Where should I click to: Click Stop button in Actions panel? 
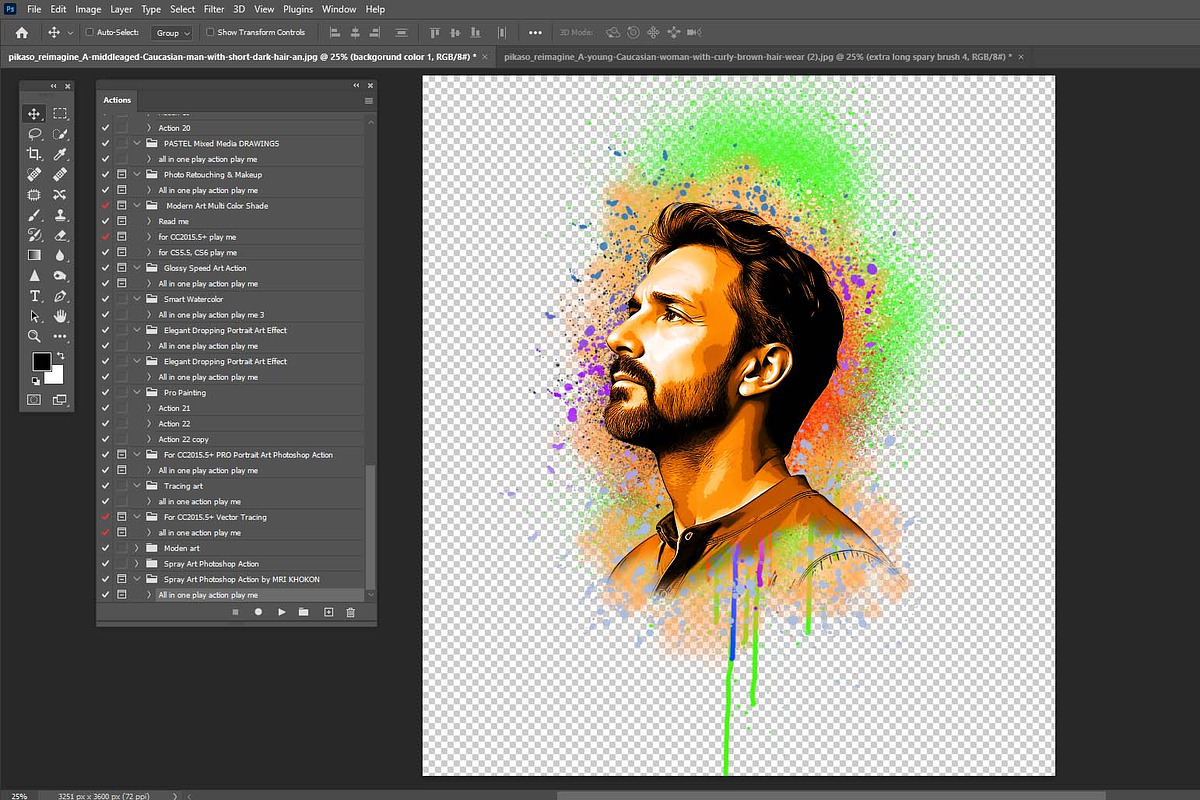pos(235,611)
